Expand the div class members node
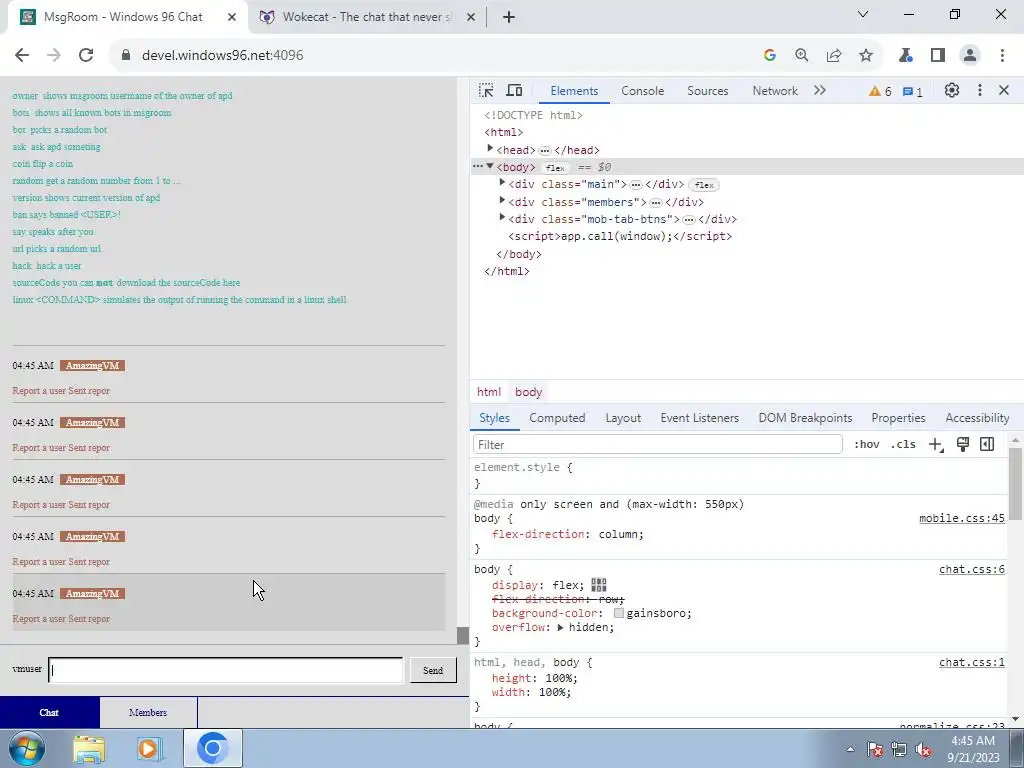 tap(502, 200)
